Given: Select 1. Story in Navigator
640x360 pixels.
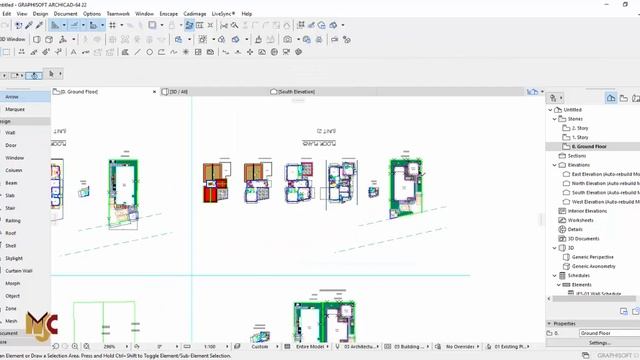Looking at the screenshot, I should pos(580,138).
